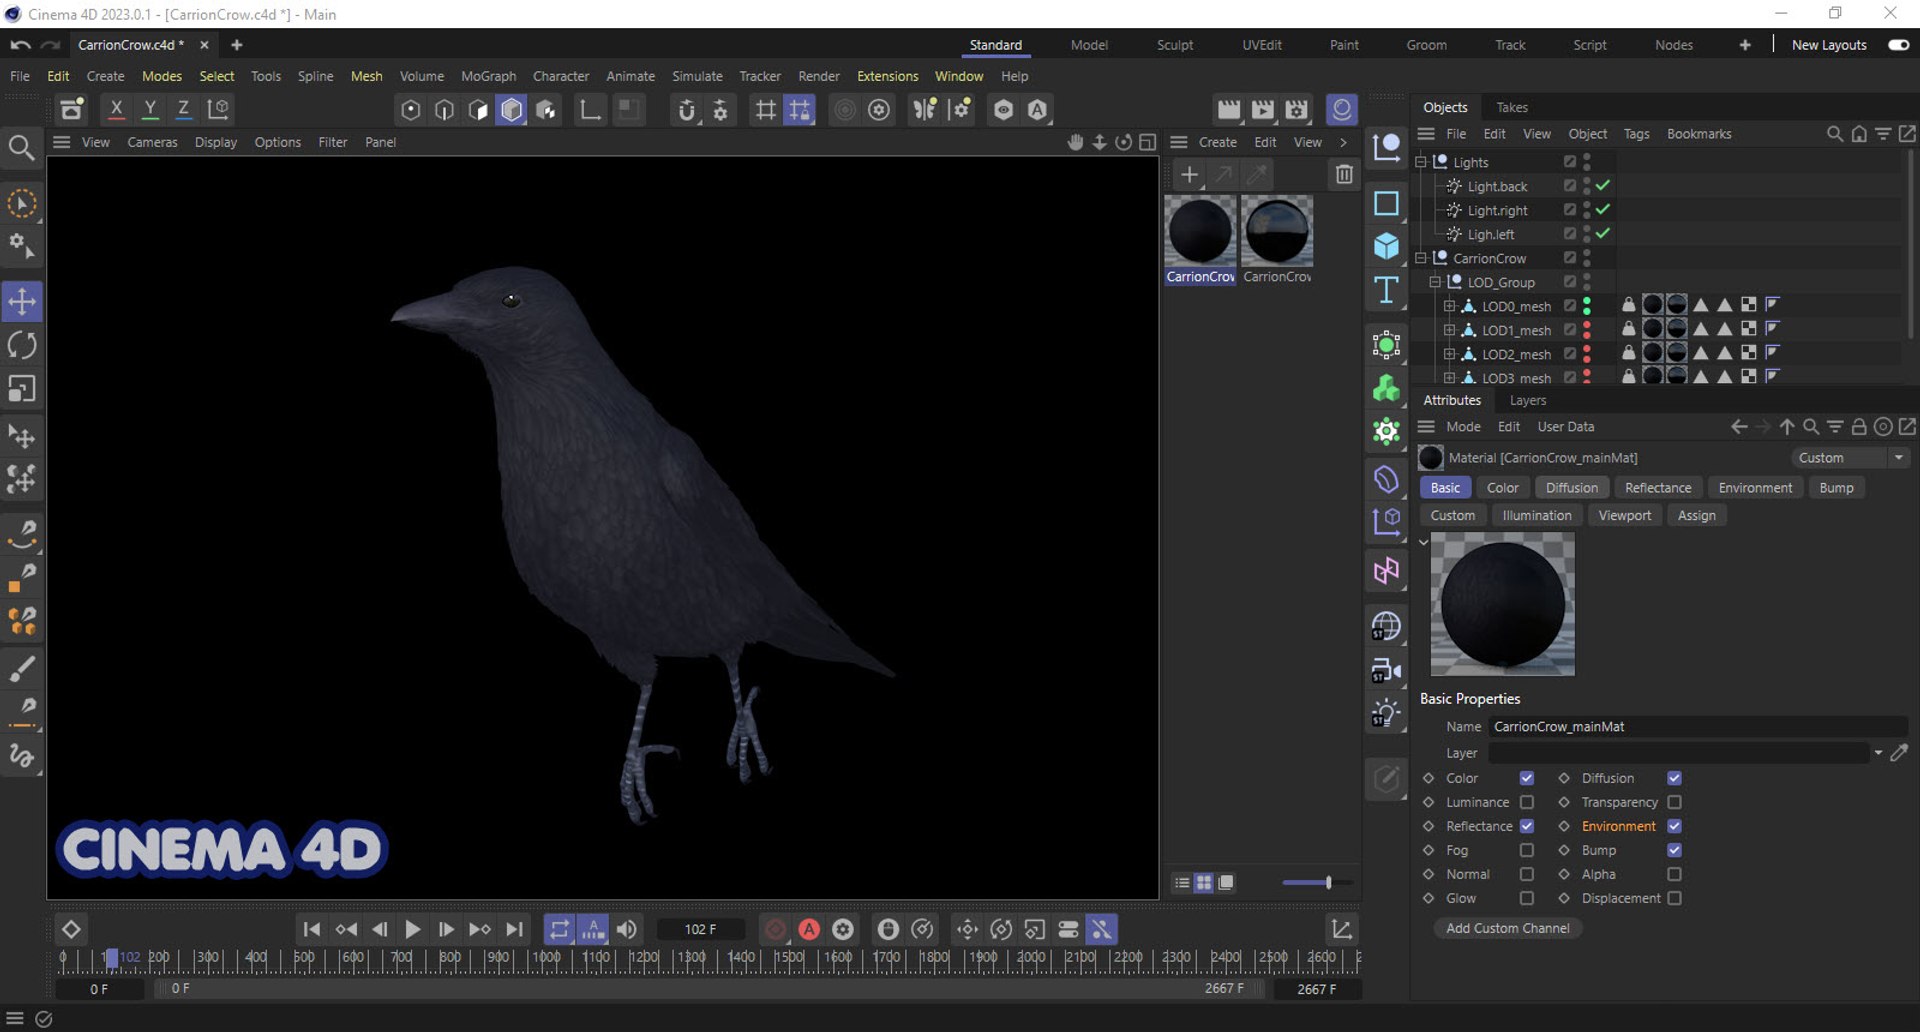Click the timeline playhead at frame 102

tap(112, 958)
